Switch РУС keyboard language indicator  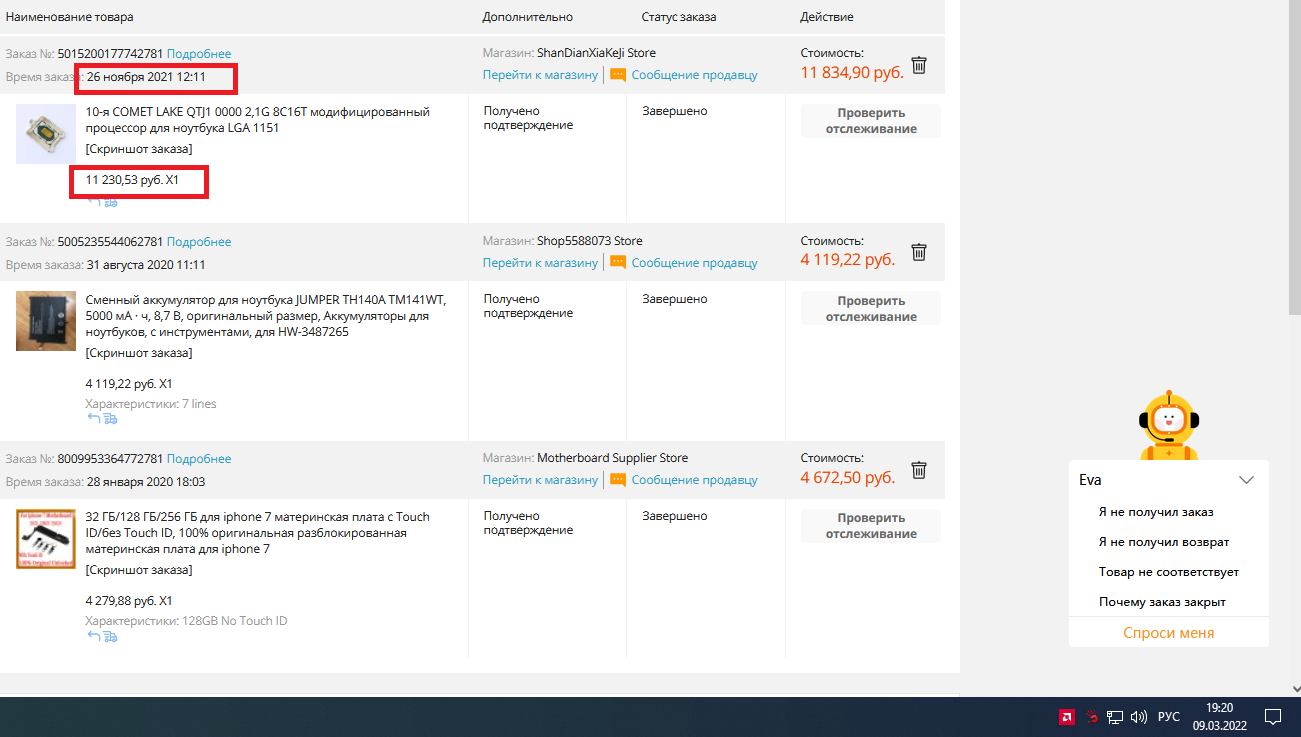1169,717
